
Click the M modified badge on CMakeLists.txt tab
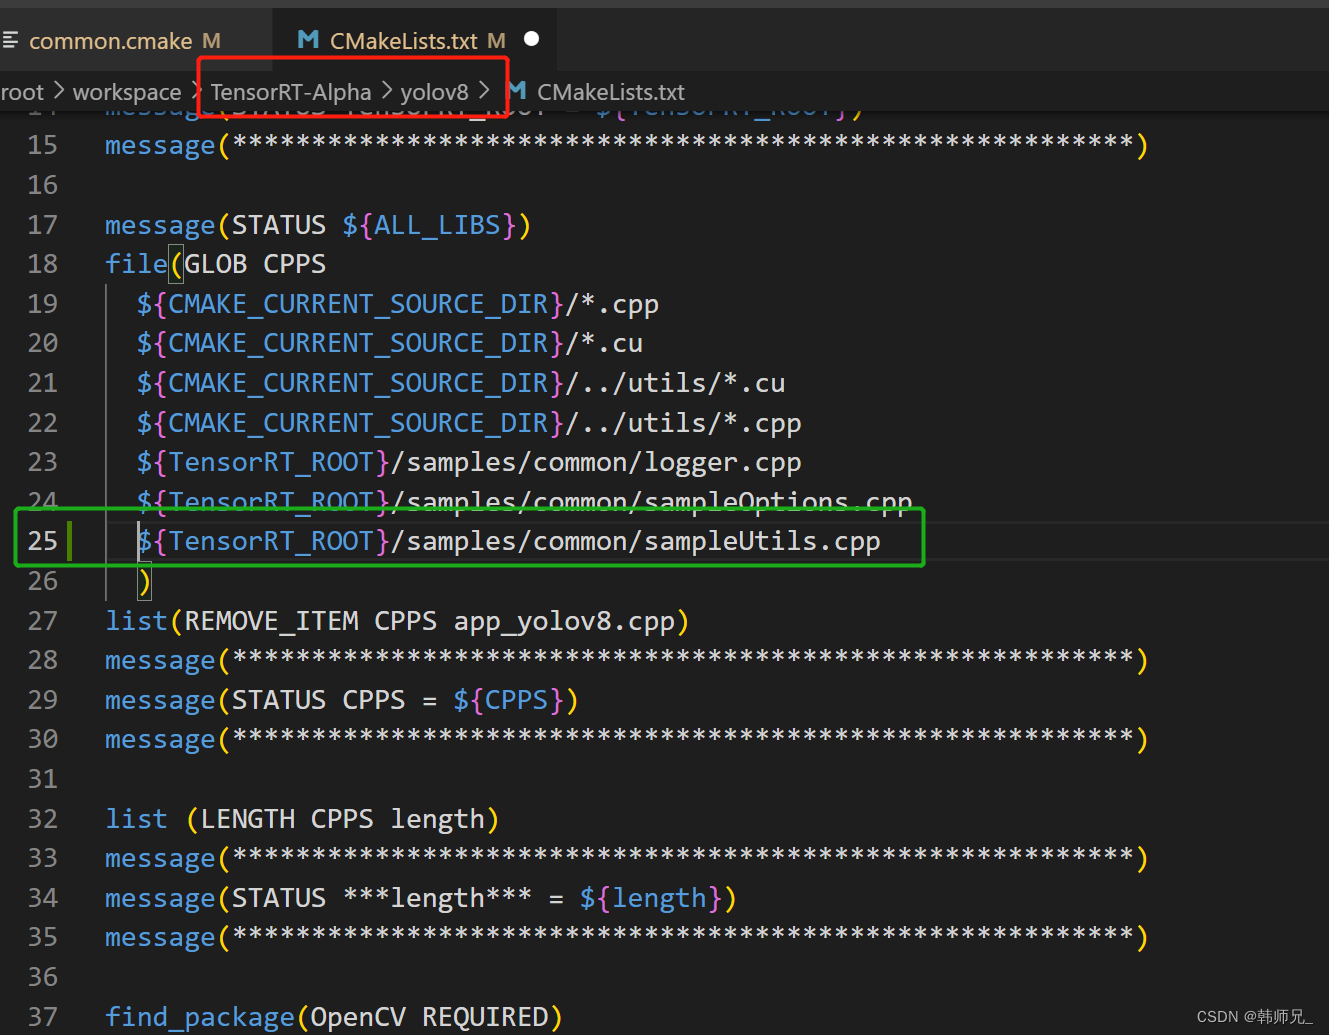(496, 39)
